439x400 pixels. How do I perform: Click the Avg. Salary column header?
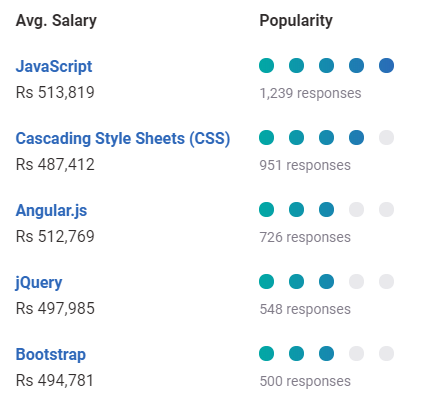click(56, 21)
